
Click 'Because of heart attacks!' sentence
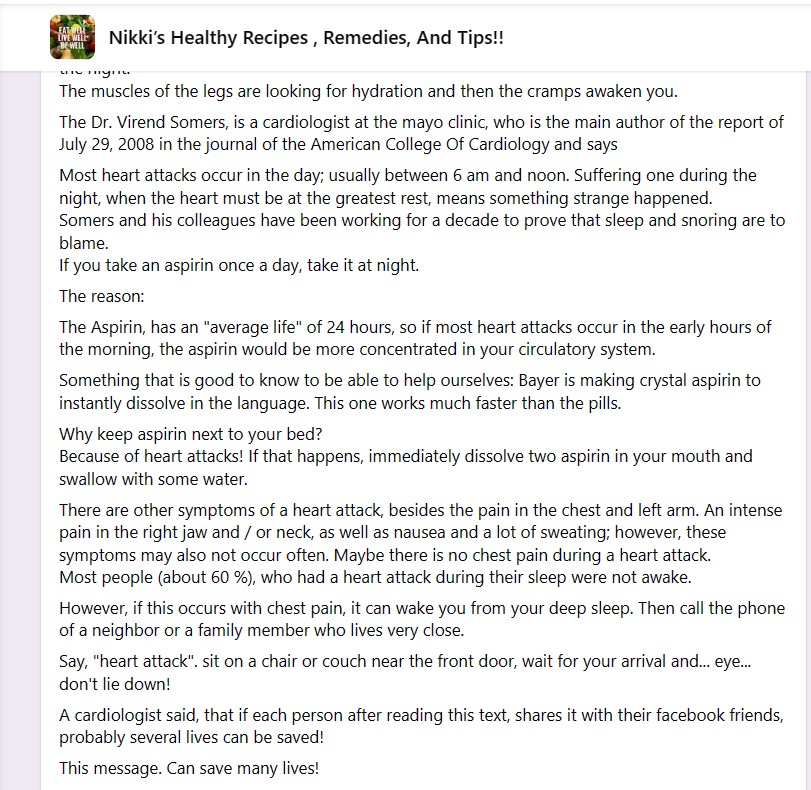click(x=406, y=468)
